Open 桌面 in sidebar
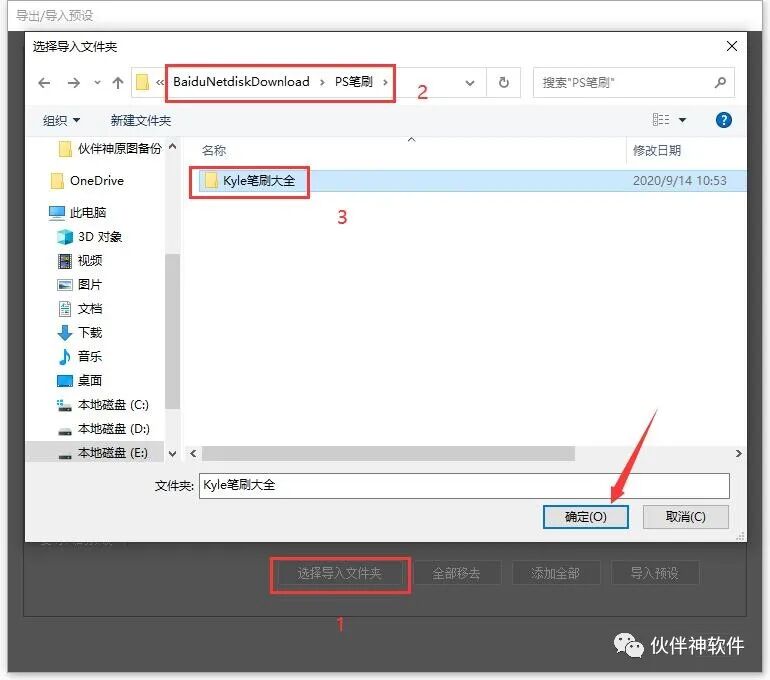Viewport: 770px width, 680px height. point(90,381)
